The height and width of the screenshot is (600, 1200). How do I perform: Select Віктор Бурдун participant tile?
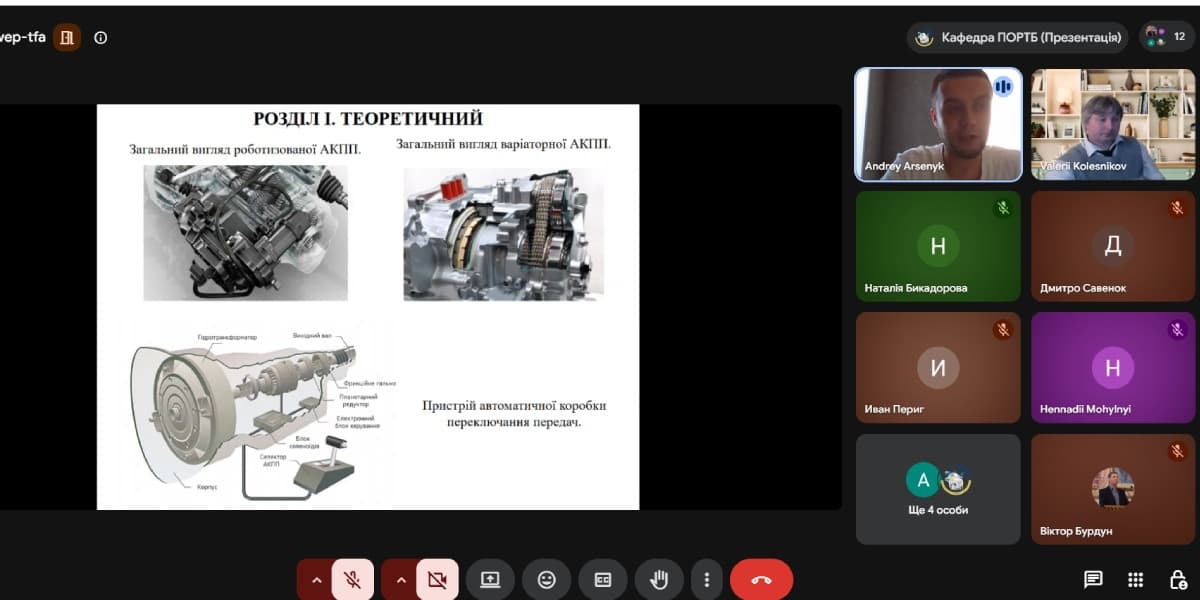click(1112, 489)
